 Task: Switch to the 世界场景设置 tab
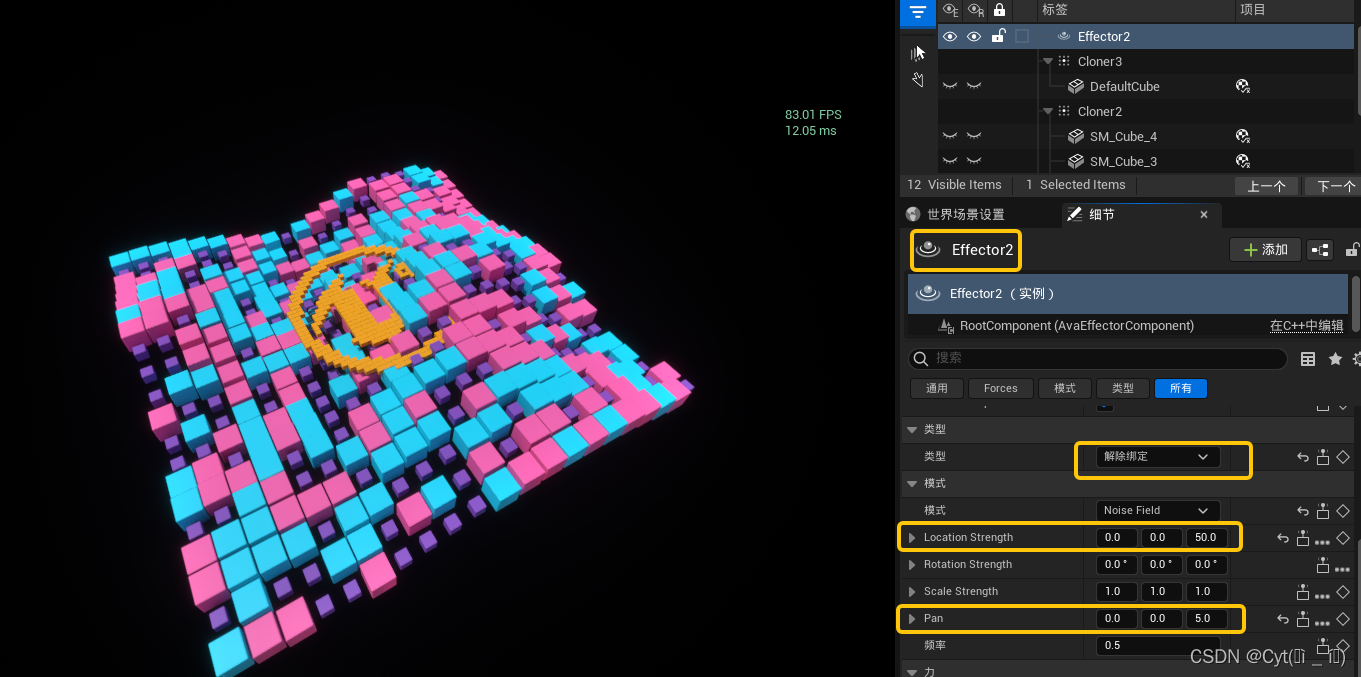tap(955, 214)
